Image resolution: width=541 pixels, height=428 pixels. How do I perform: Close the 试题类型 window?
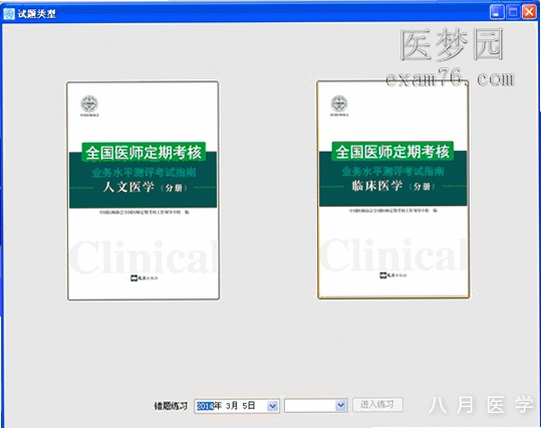[529, 12]
